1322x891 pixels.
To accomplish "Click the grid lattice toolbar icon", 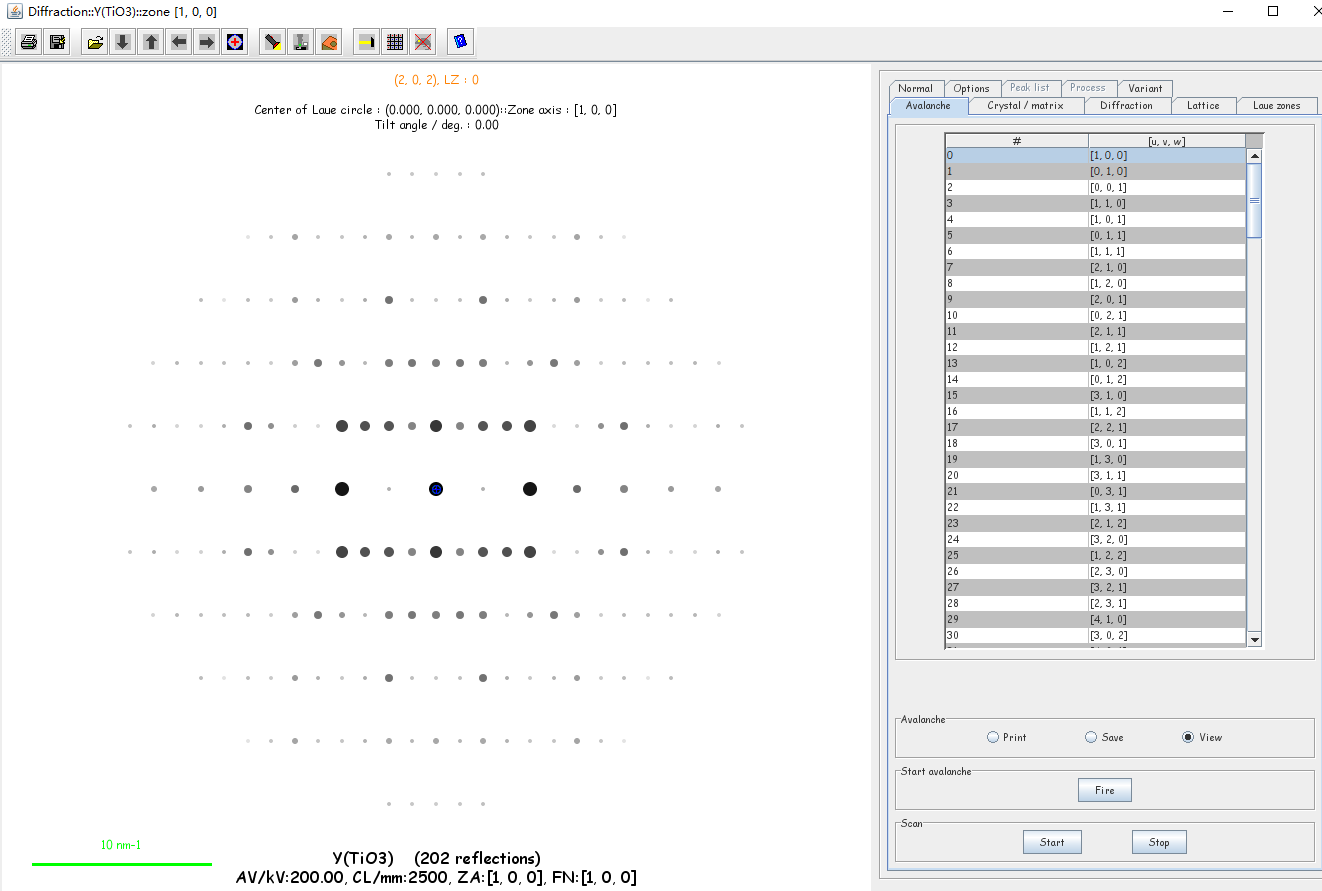I will tap(395, 42).
